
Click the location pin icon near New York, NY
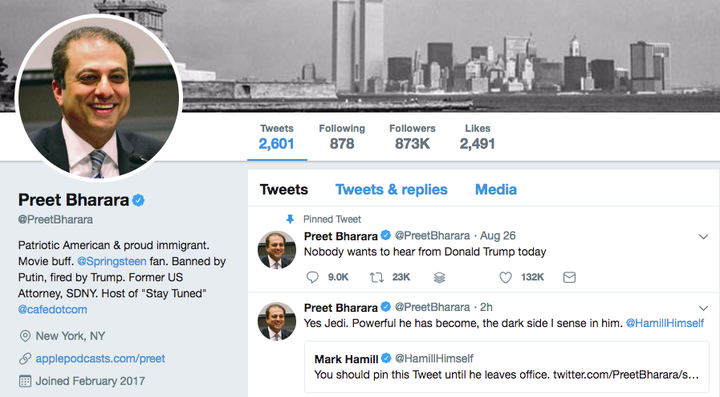point(25,336)
